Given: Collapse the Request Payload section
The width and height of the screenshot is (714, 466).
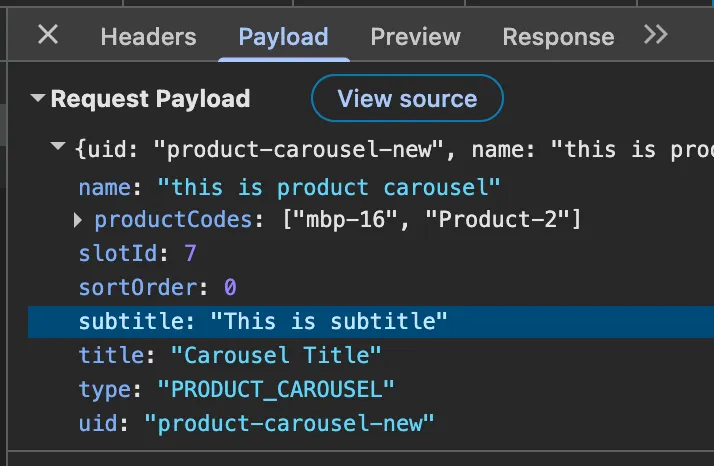Looking at the screenshot, I should click(x=38, y=97).
